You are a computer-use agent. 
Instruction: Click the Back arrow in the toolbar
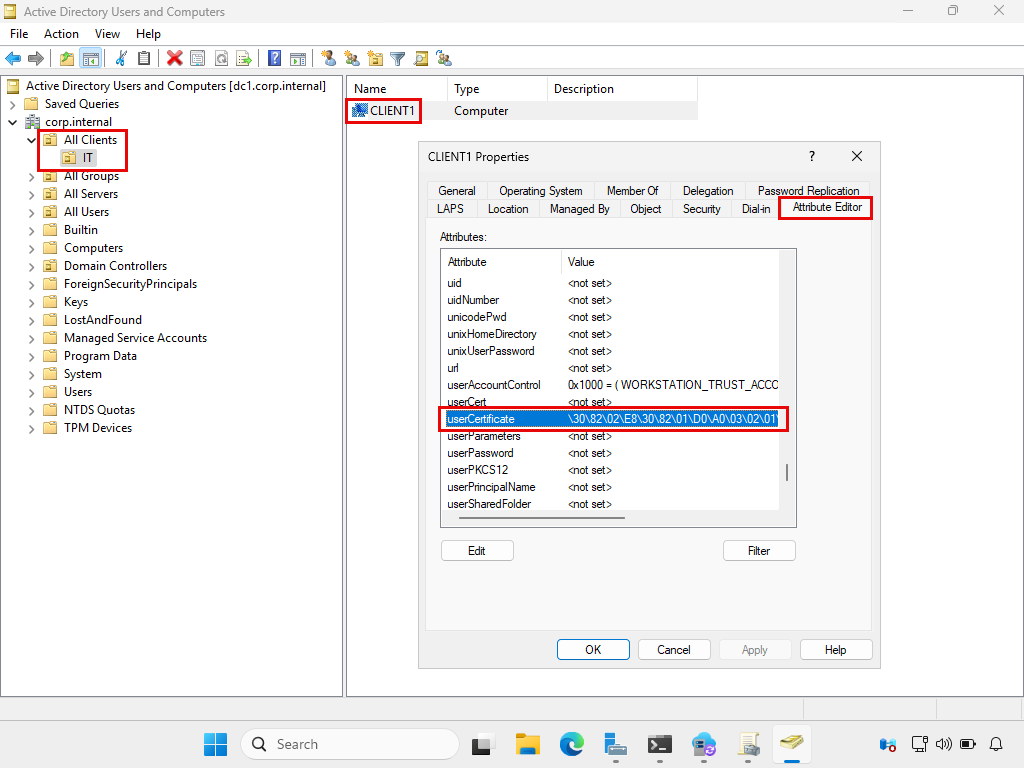coord(13,59)
